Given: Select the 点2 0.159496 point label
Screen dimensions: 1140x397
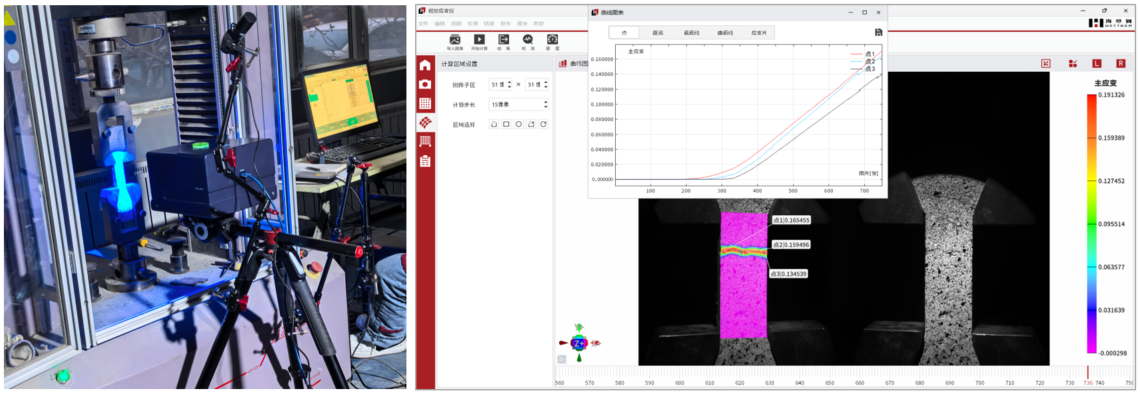Looking at the screenshot, I should [x=791, y=245].
